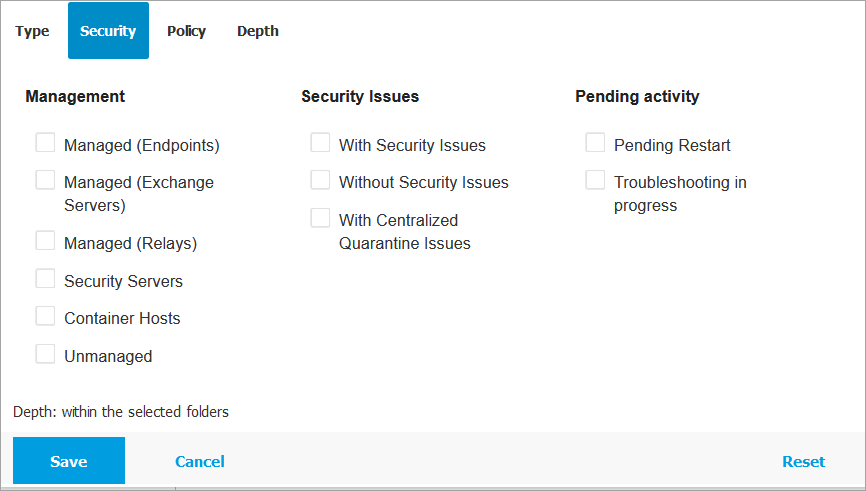Select the Security tab
Screen dimensions: 866x491
[x=108, y=31]
